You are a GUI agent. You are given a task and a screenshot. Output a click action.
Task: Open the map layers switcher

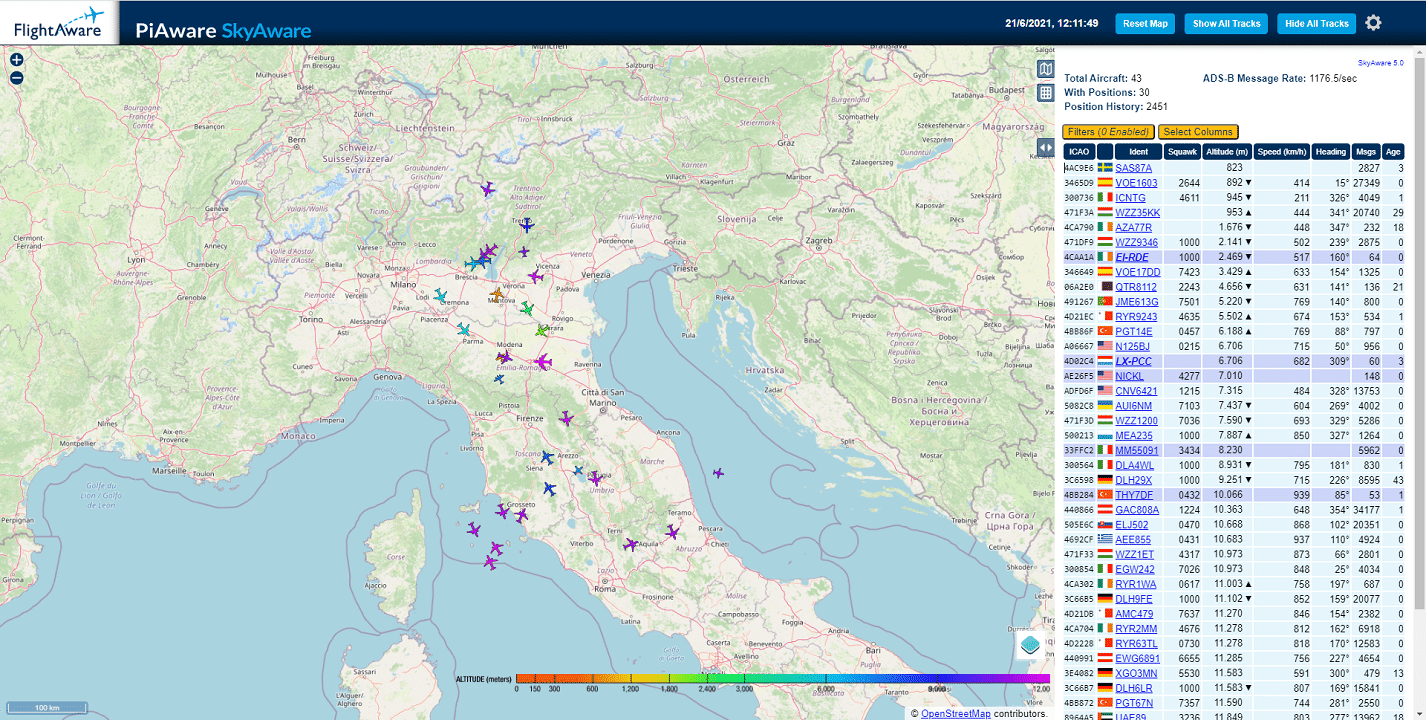(1031, 643)
